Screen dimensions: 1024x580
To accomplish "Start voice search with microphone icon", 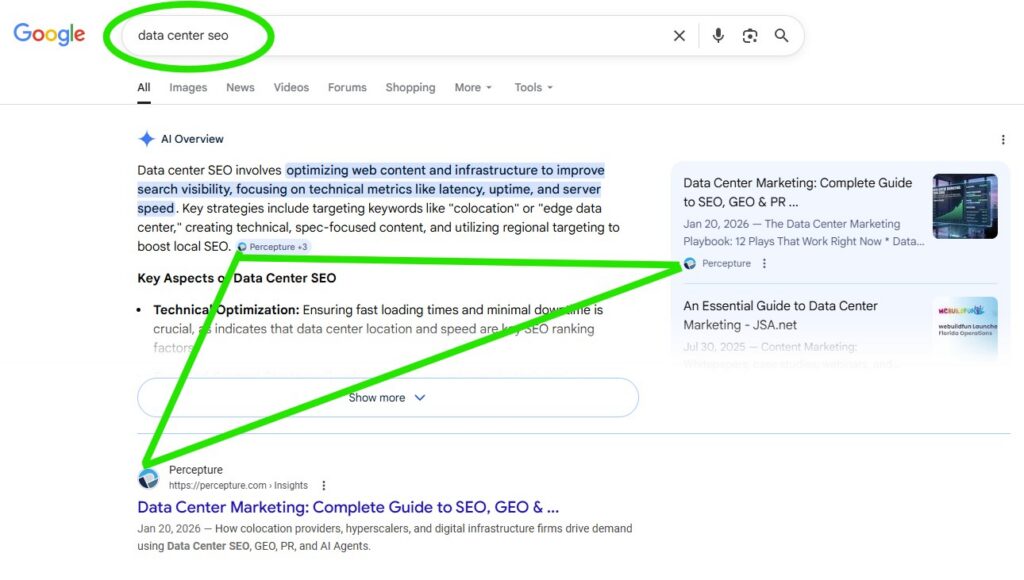I will coord(718,35).
